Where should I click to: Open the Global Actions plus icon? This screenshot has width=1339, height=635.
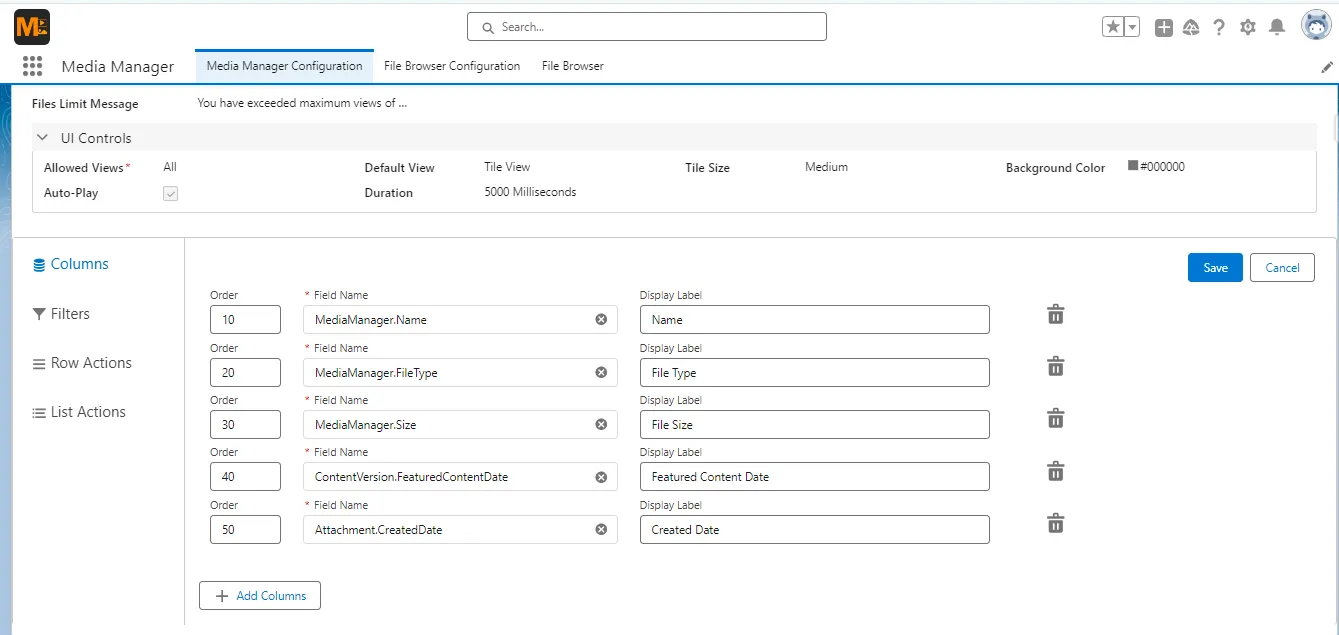tap(1163, 27)
